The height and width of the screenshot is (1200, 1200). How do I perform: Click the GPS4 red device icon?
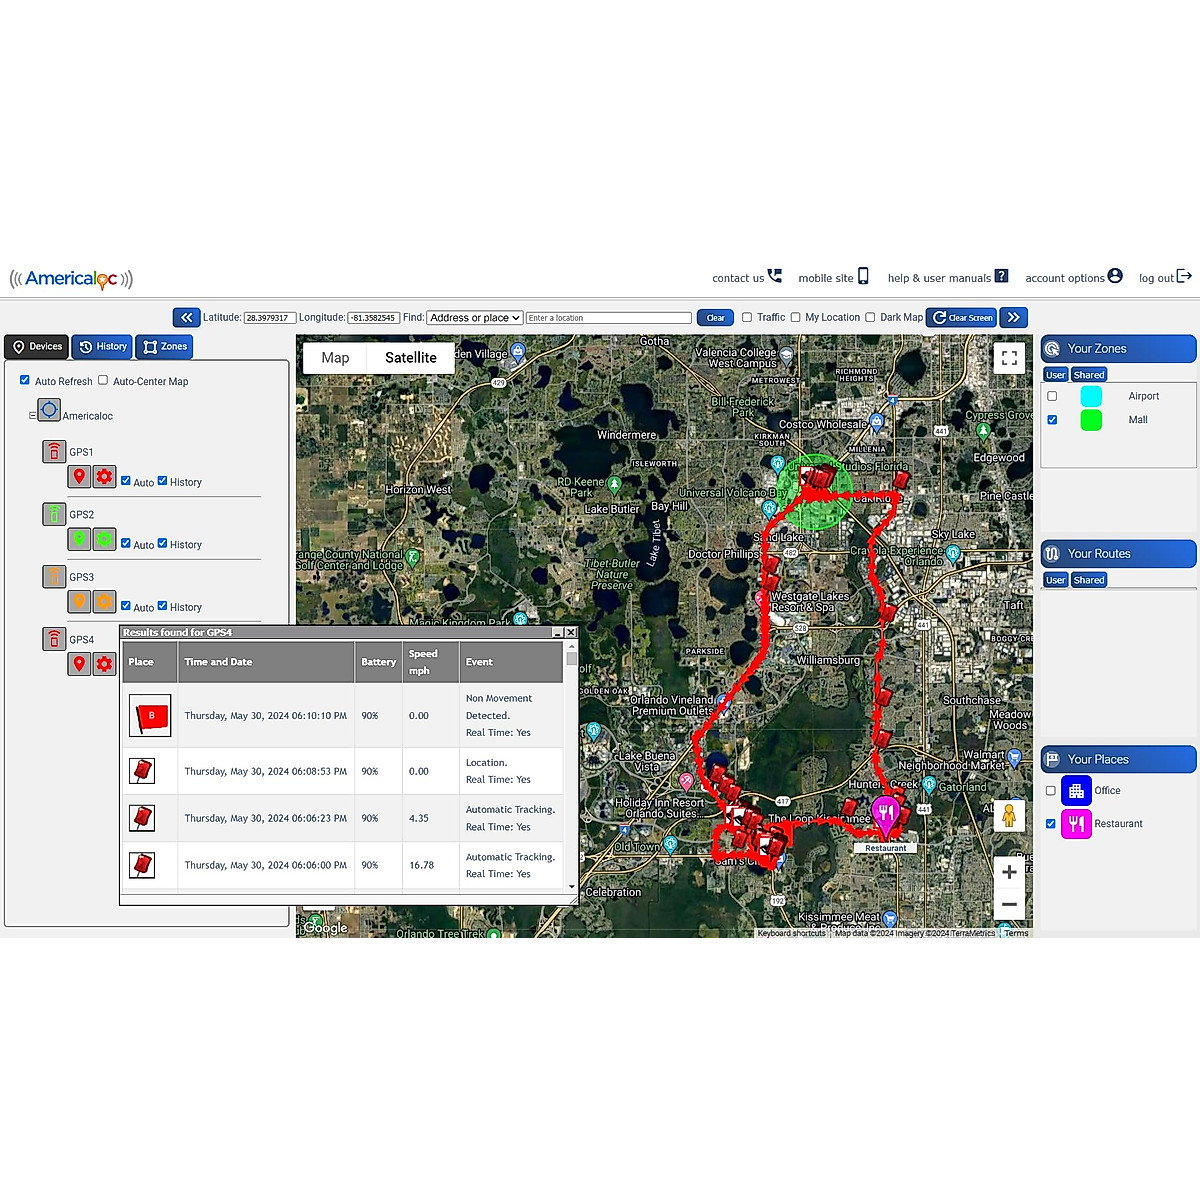54,639
